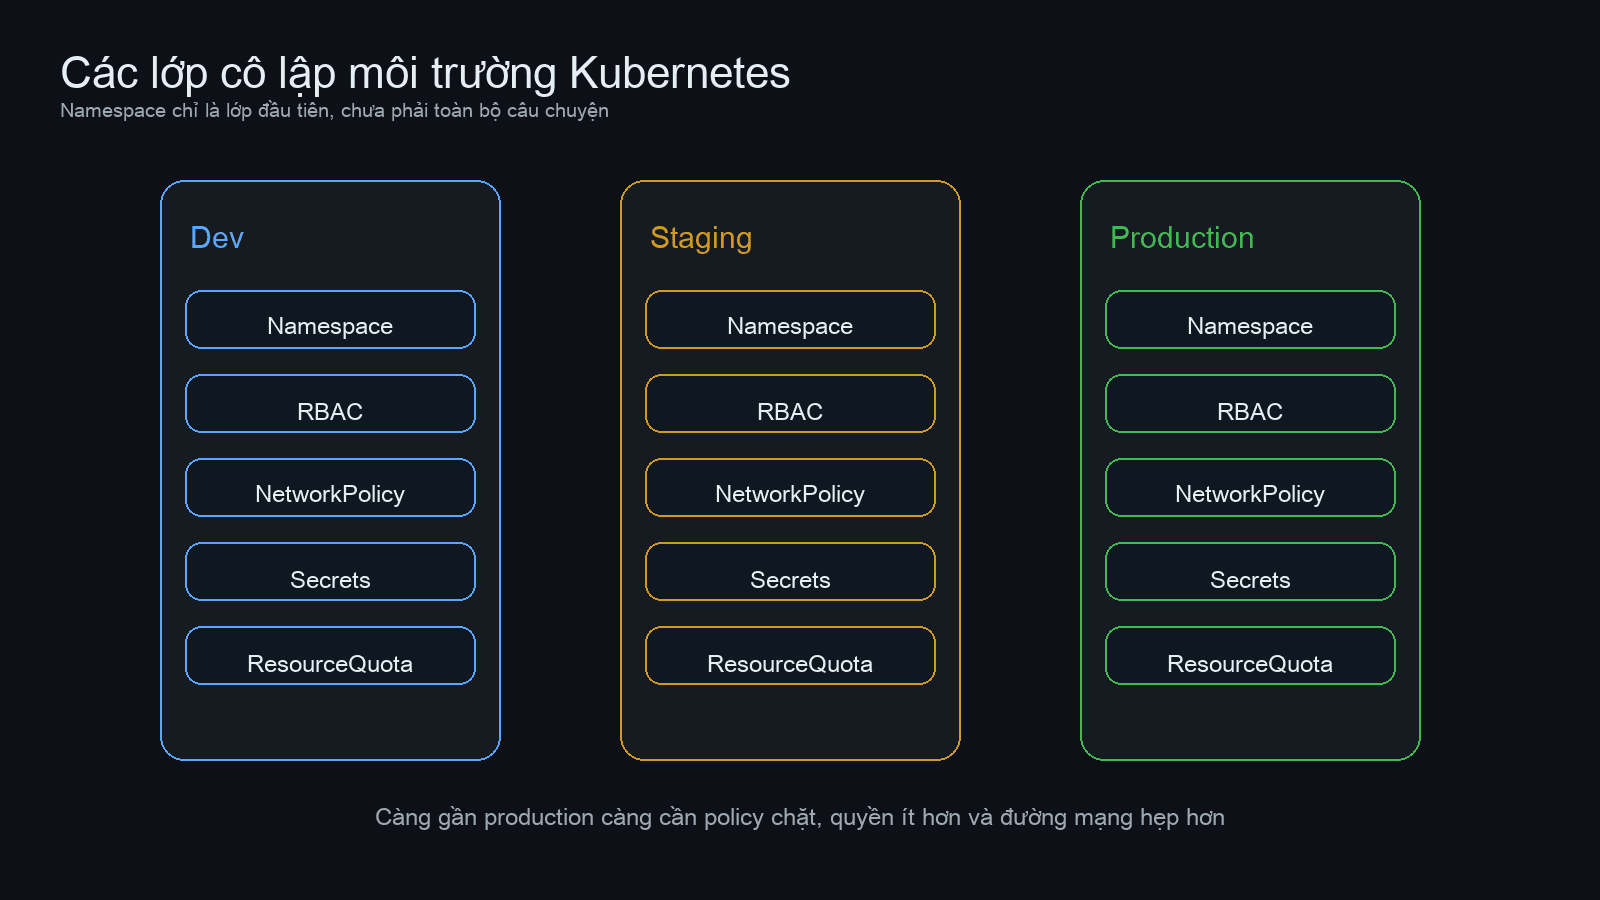Click the footer caption about production policy
Image resolution: width=1600 pixels, height=900 pixels.
click(800, 818)
